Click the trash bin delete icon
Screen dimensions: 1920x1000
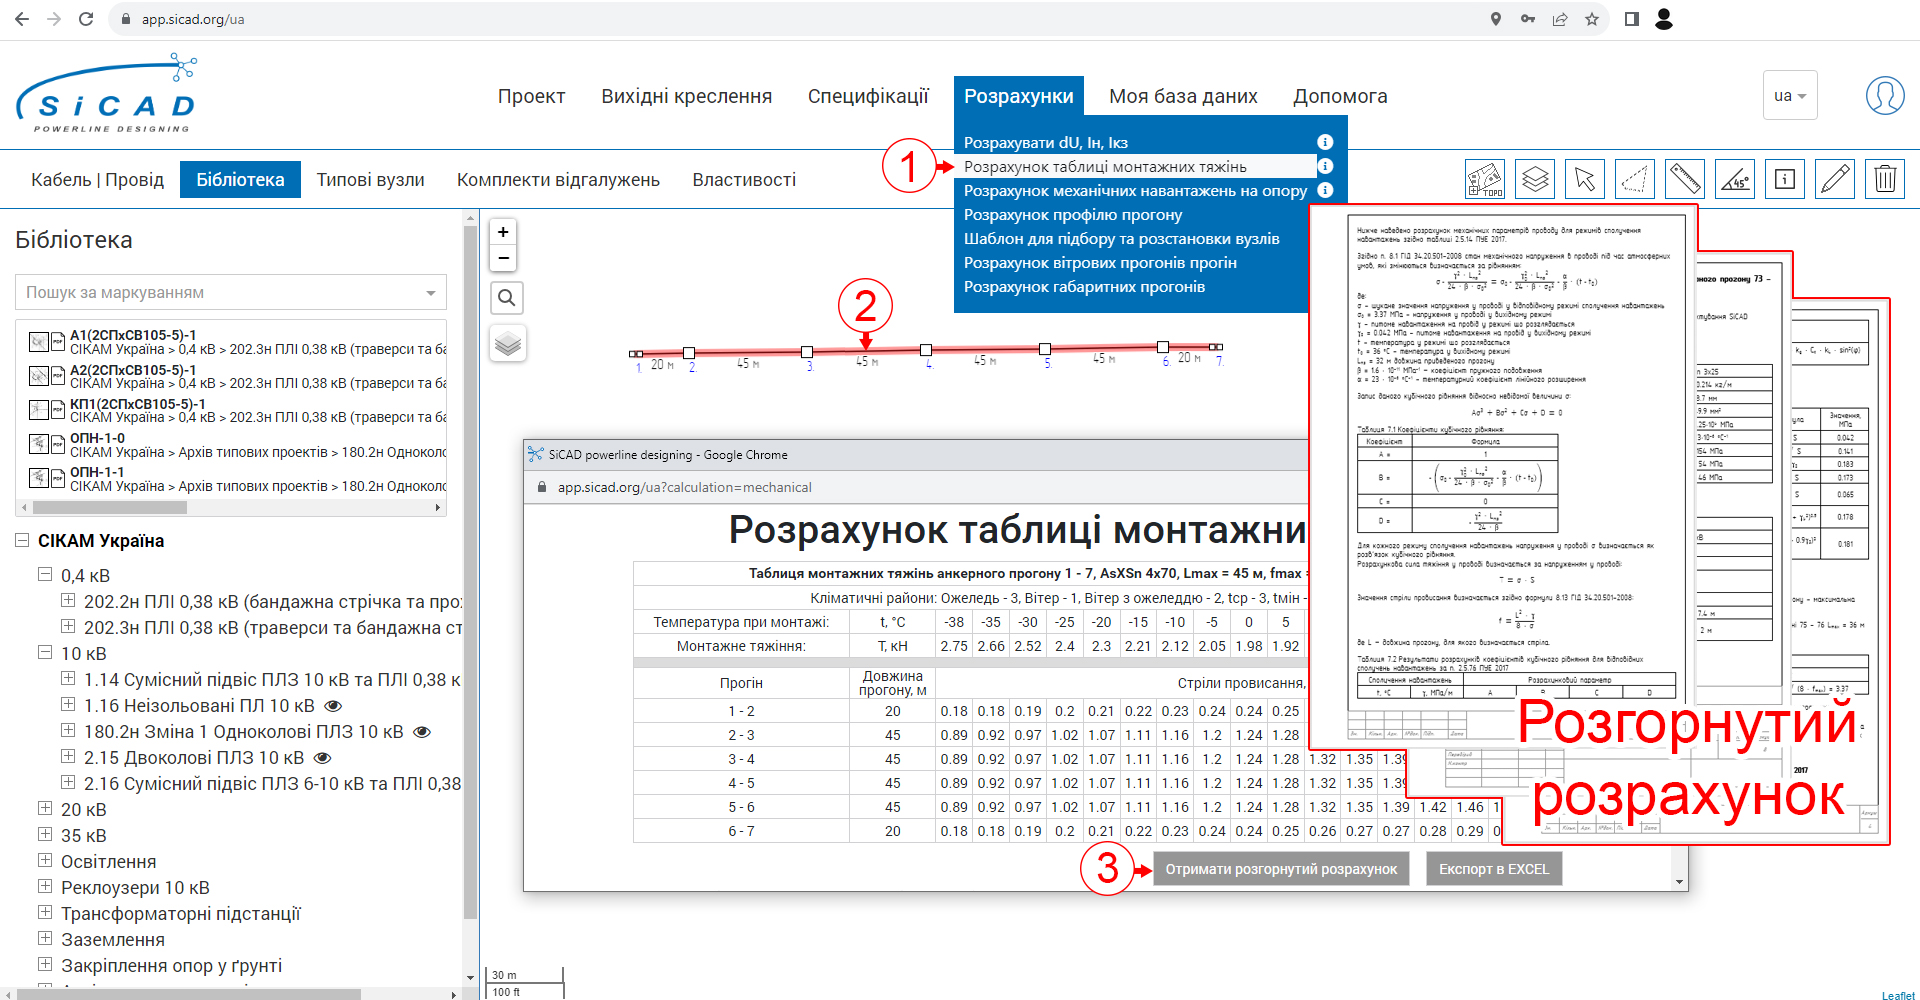pyautogui.click(x=1885, y=179)
